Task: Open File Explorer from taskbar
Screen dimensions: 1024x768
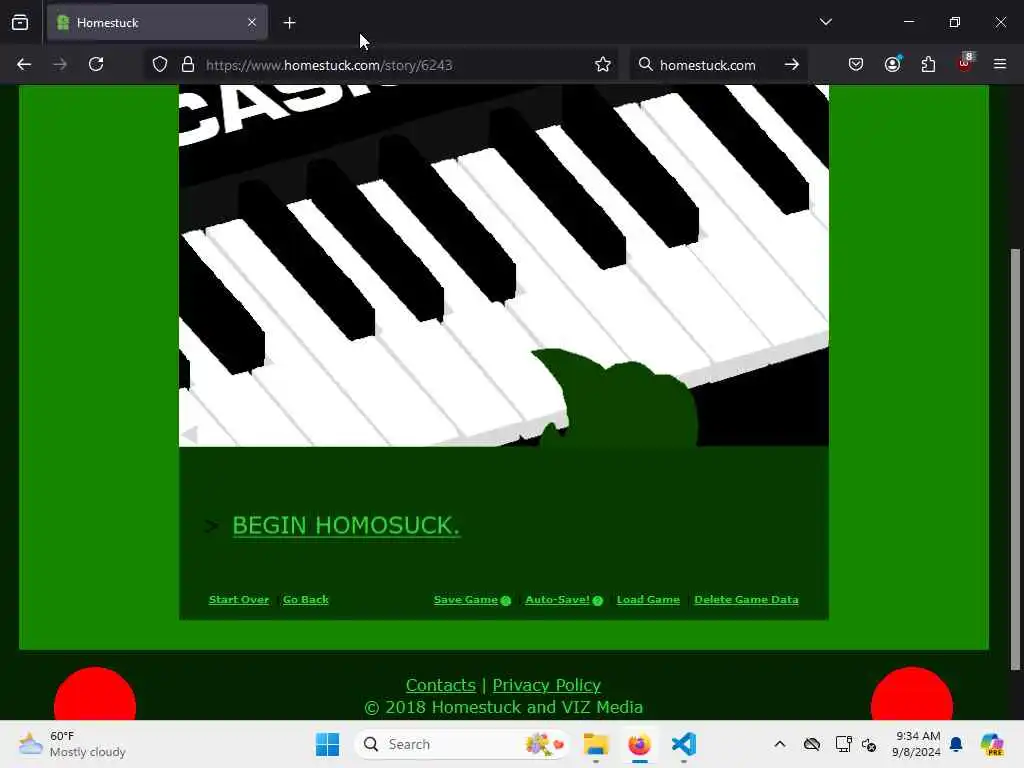Action: pyautogui.click(x=596, y=744)
